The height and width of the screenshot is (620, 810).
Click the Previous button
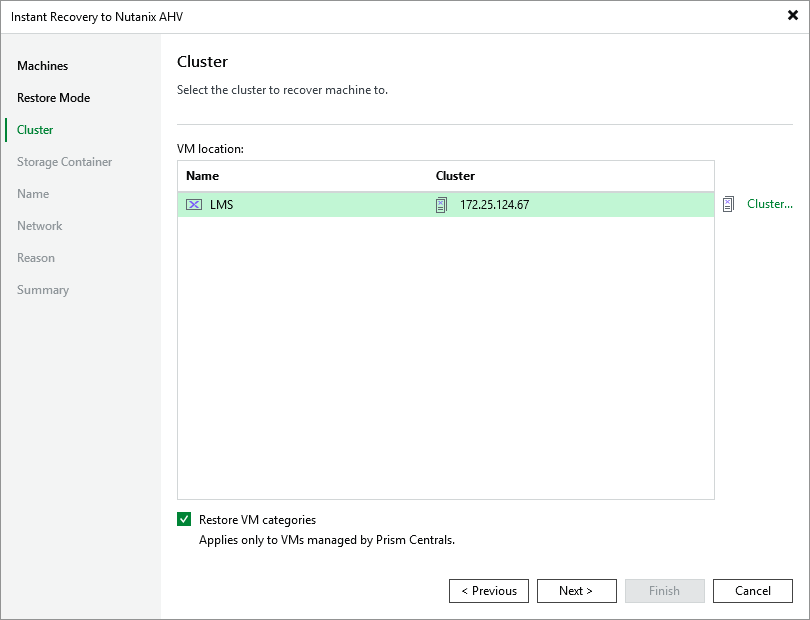coord(488,590)
